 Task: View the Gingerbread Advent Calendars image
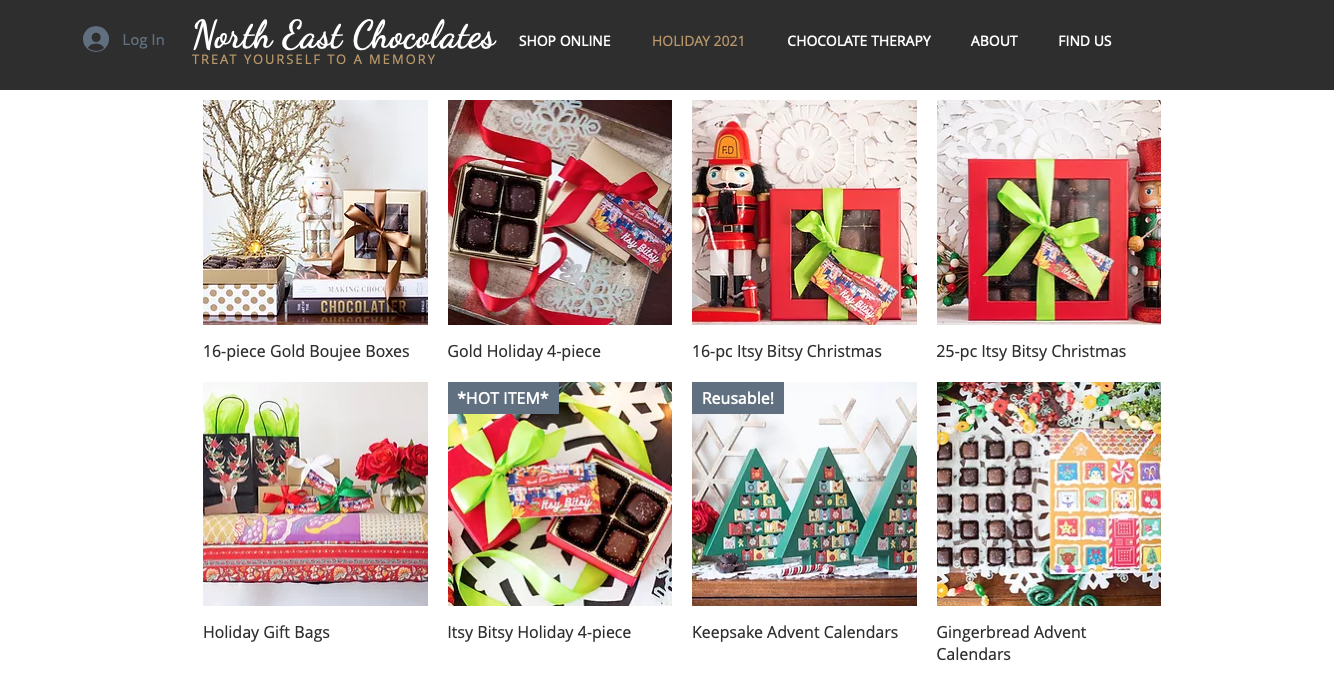click(x=1049, y=494)
